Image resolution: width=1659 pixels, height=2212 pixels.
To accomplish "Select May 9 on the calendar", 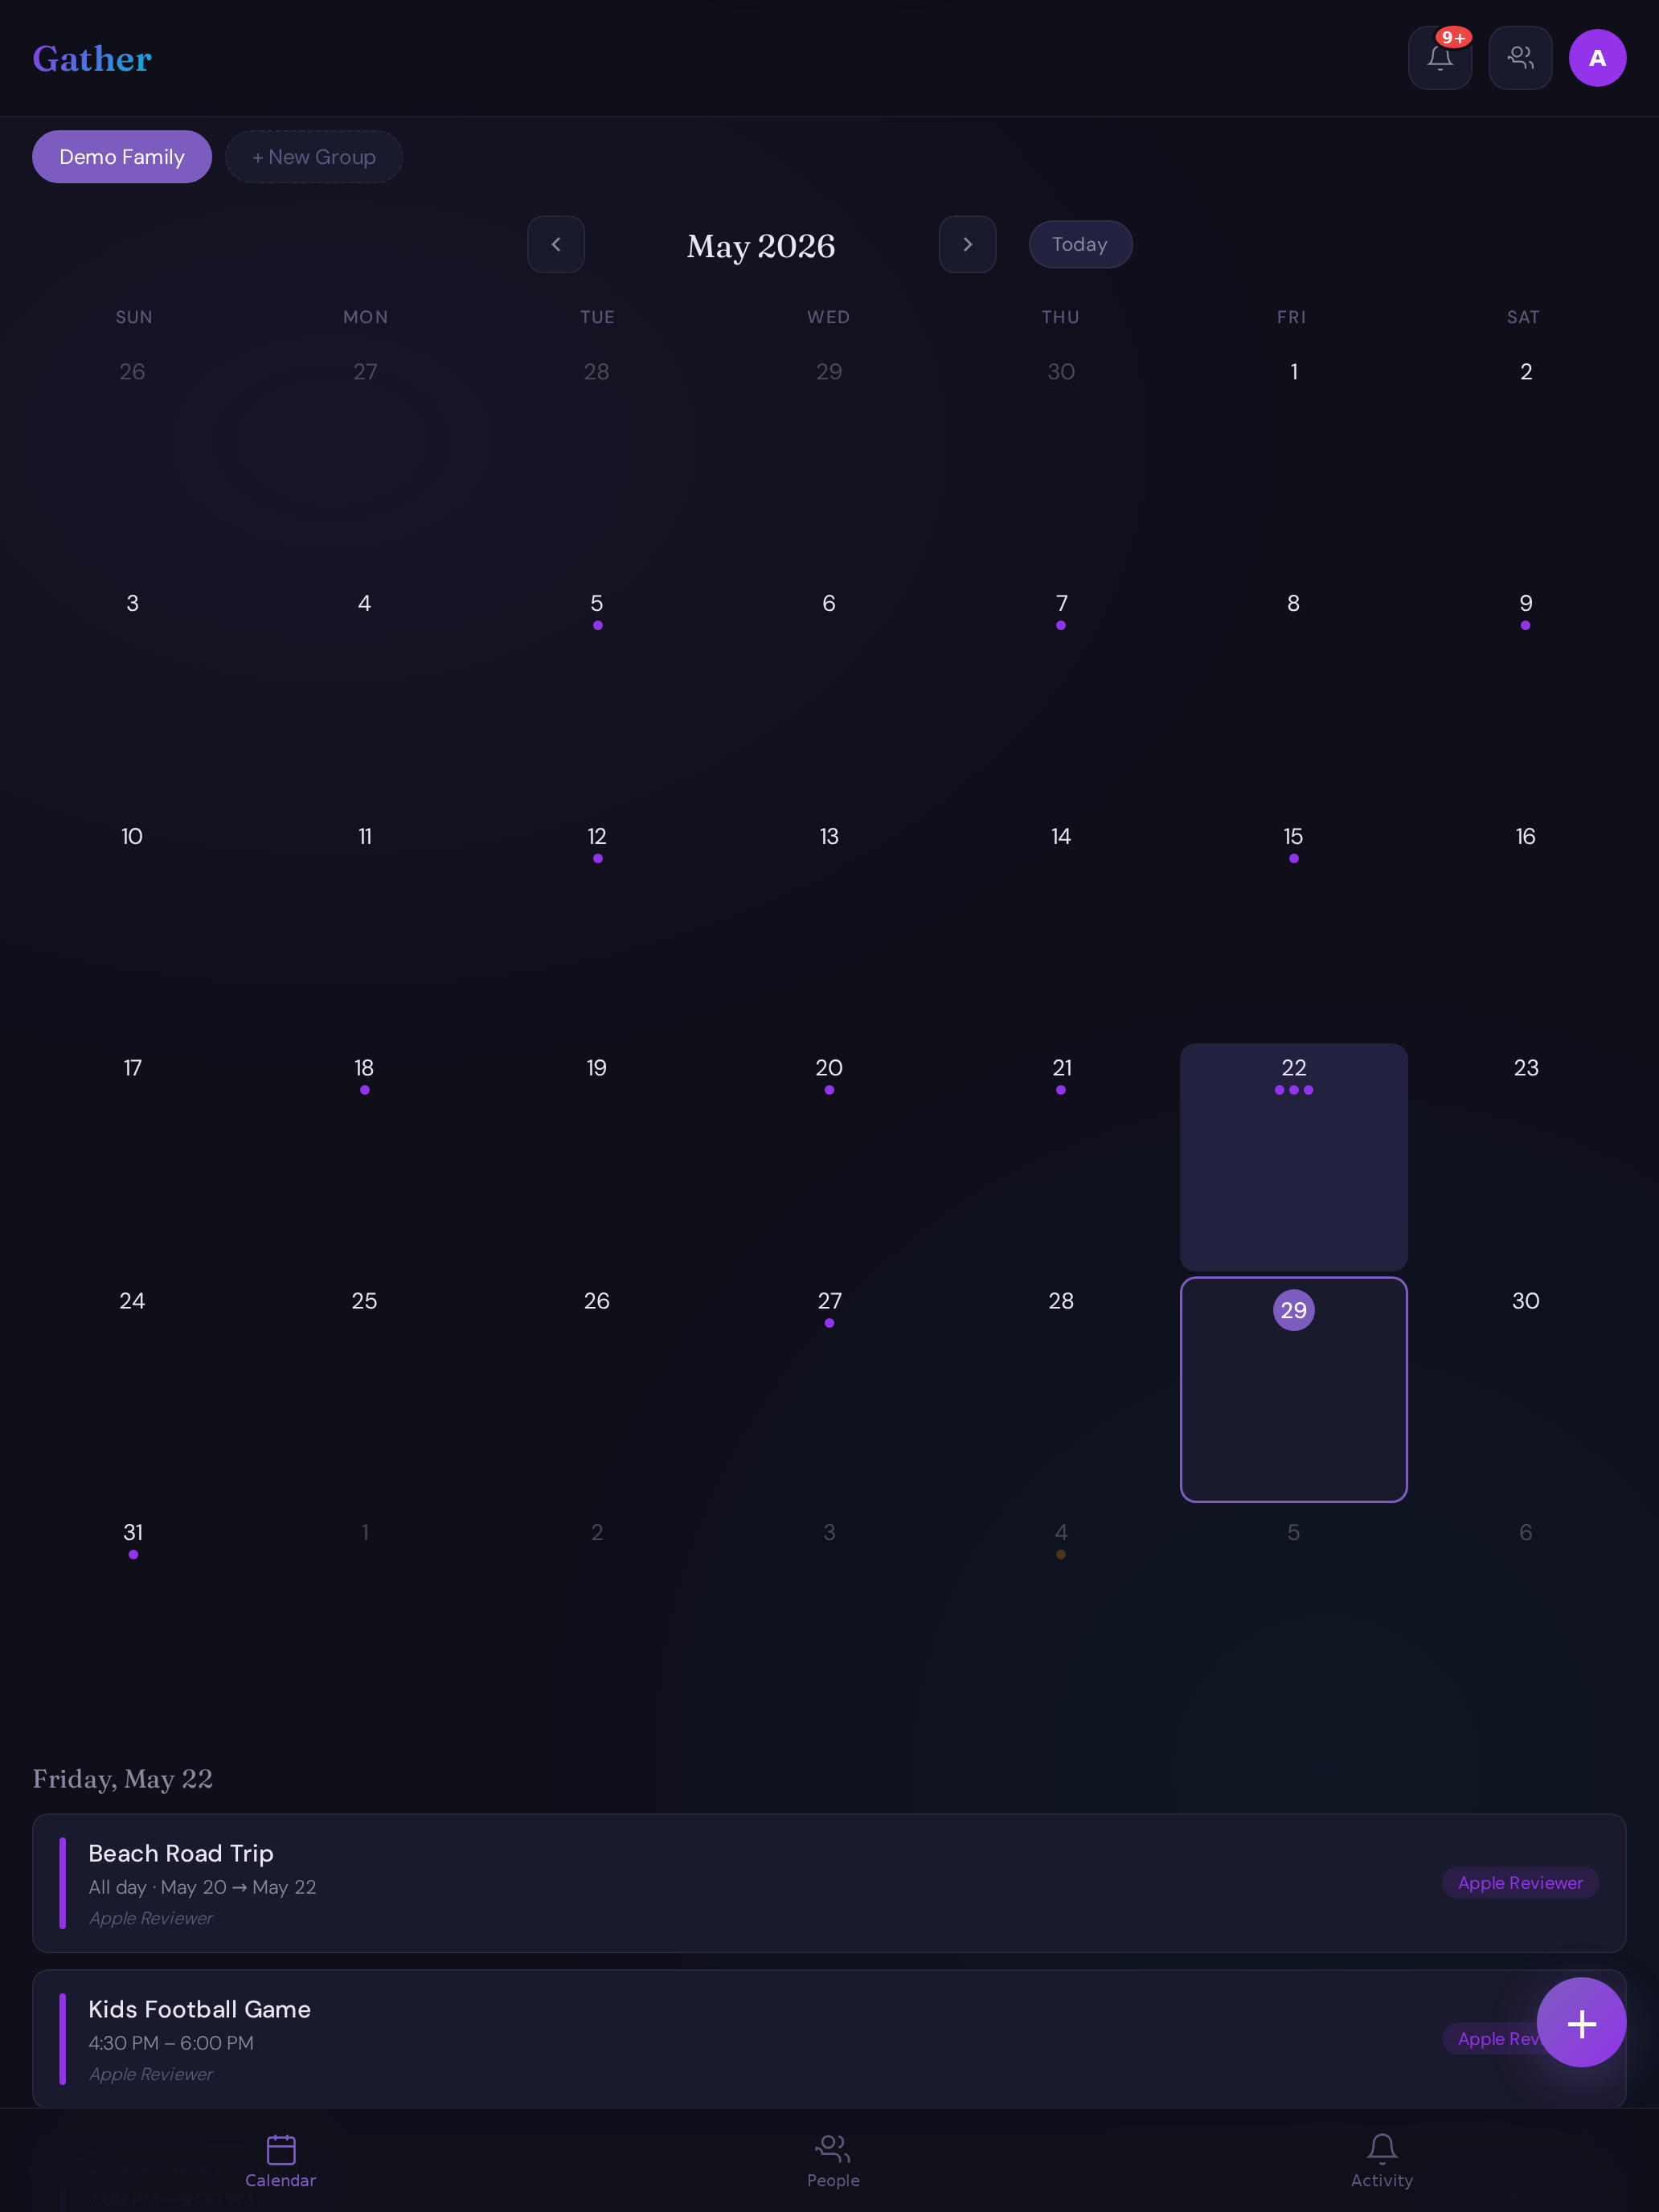I will pos(1525,693).
